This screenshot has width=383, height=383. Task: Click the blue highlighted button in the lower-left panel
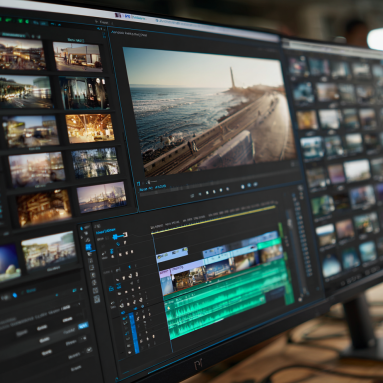point(83,326)
